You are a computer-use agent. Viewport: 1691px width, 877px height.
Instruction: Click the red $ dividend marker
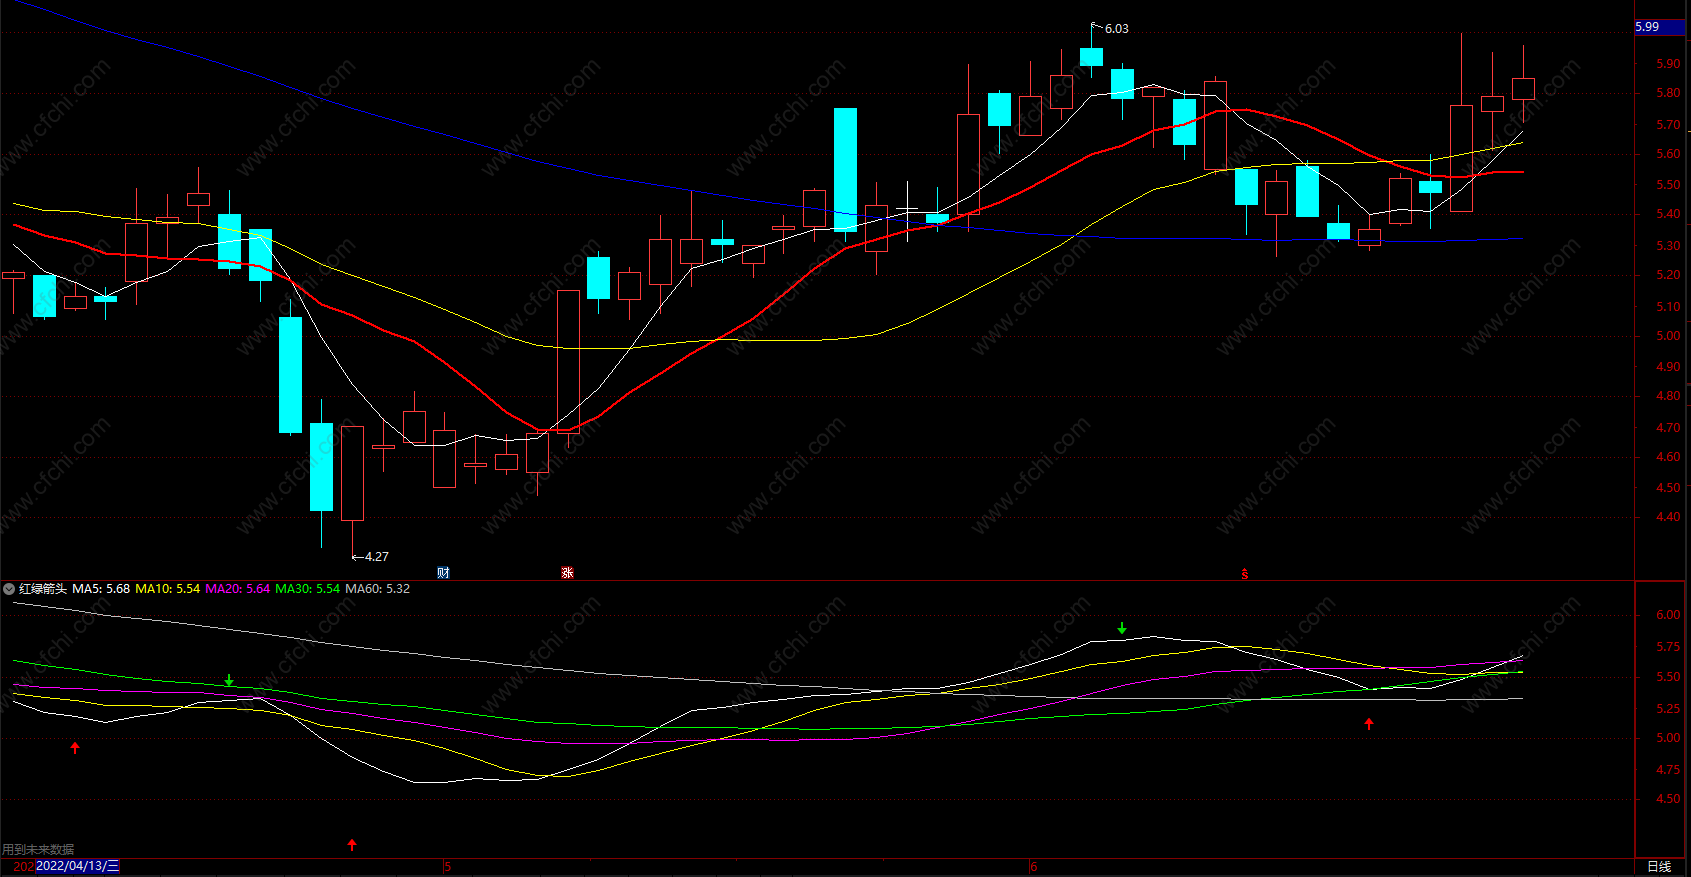[x=1245, y=574]
